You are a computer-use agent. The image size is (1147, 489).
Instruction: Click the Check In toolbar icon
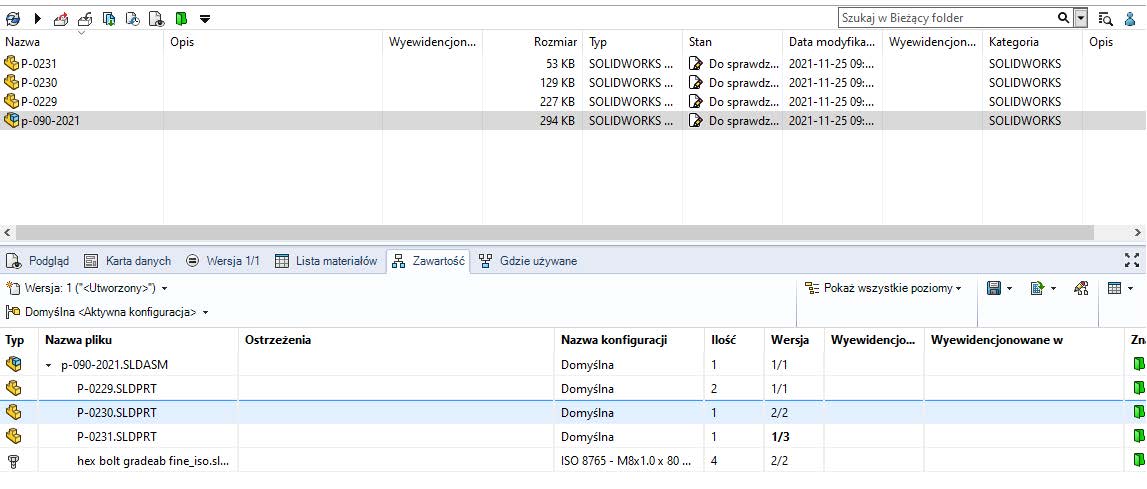point(84,17)
